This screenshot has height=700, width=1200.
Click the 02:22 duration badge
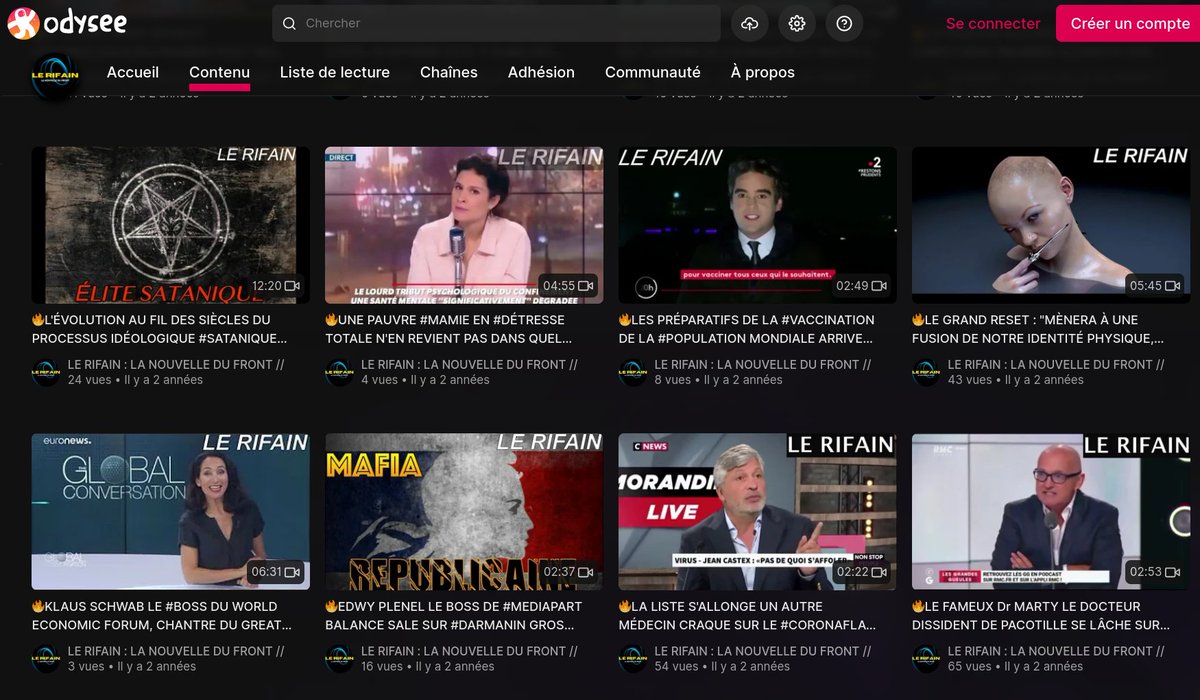pyautogui.click(x=862, y=572)
